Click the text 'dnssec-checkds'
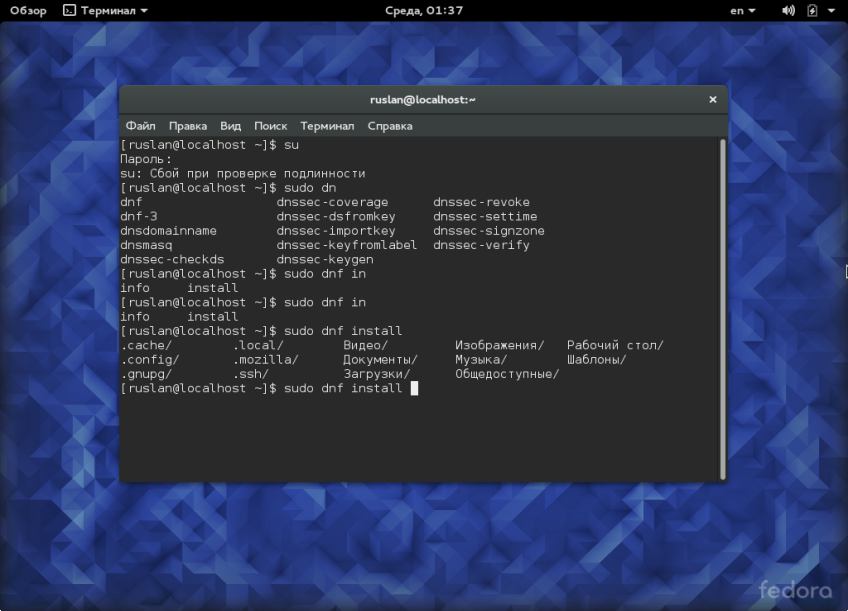This screenshot has width=848, height=611. tap(172, 260)
